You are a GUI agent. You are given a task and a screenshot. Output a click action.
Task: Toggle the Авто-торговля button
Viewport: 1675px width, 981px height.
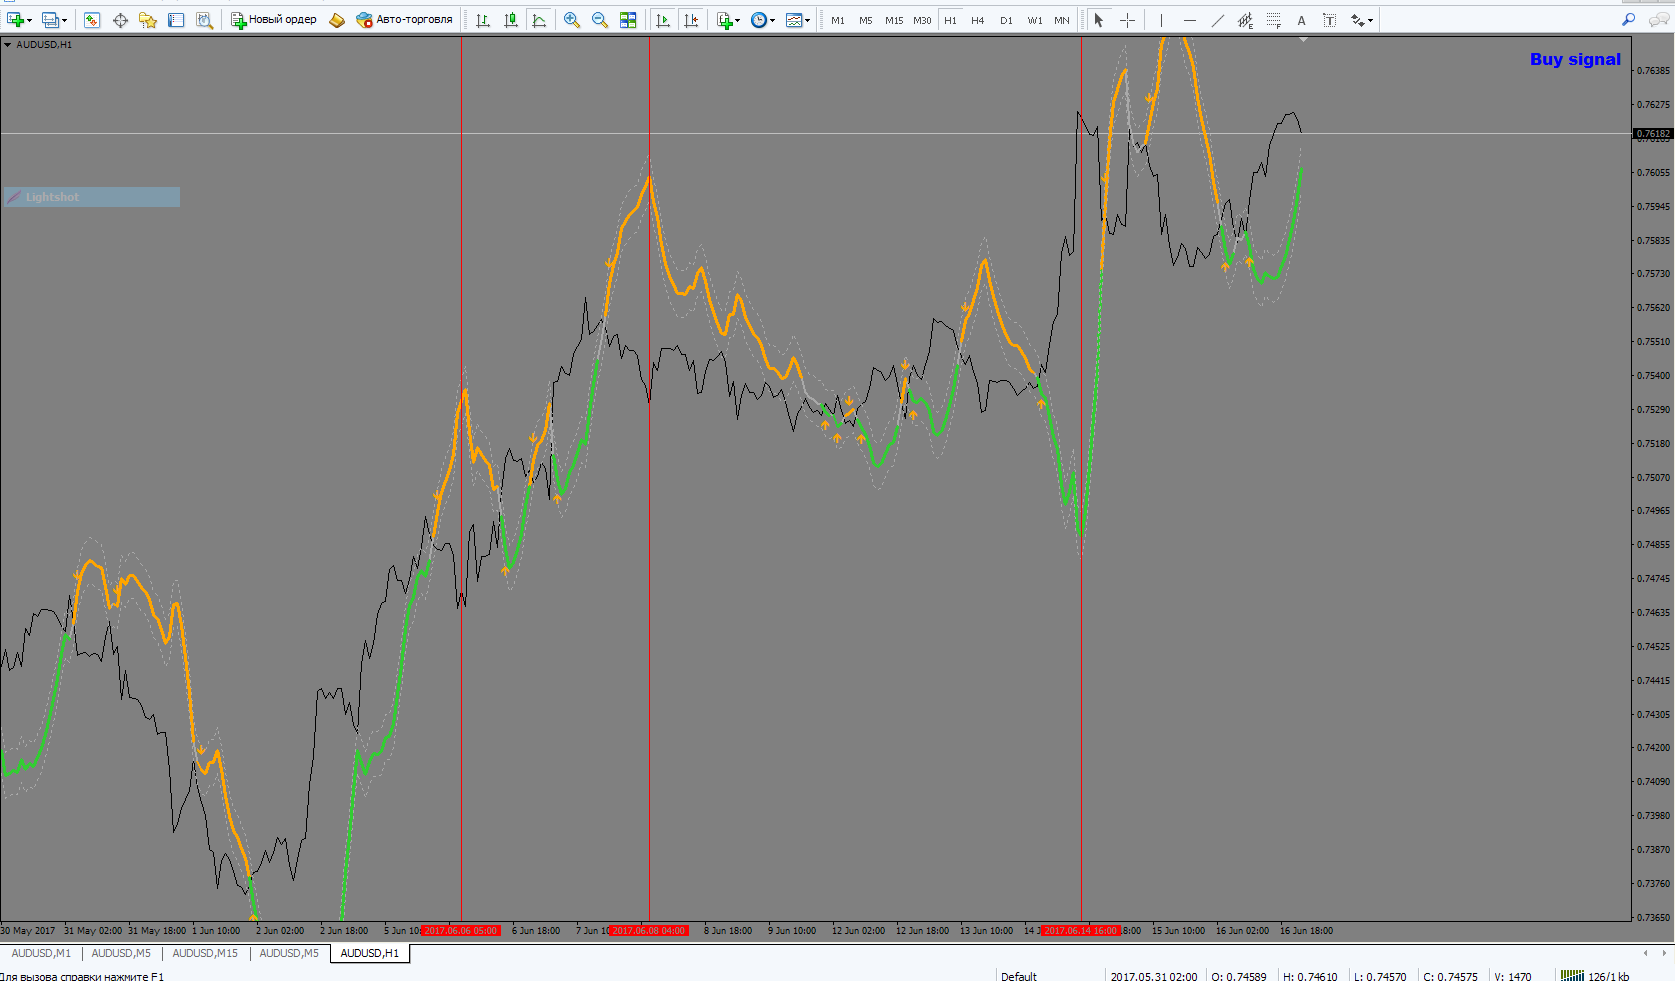(x=405, y=20)
